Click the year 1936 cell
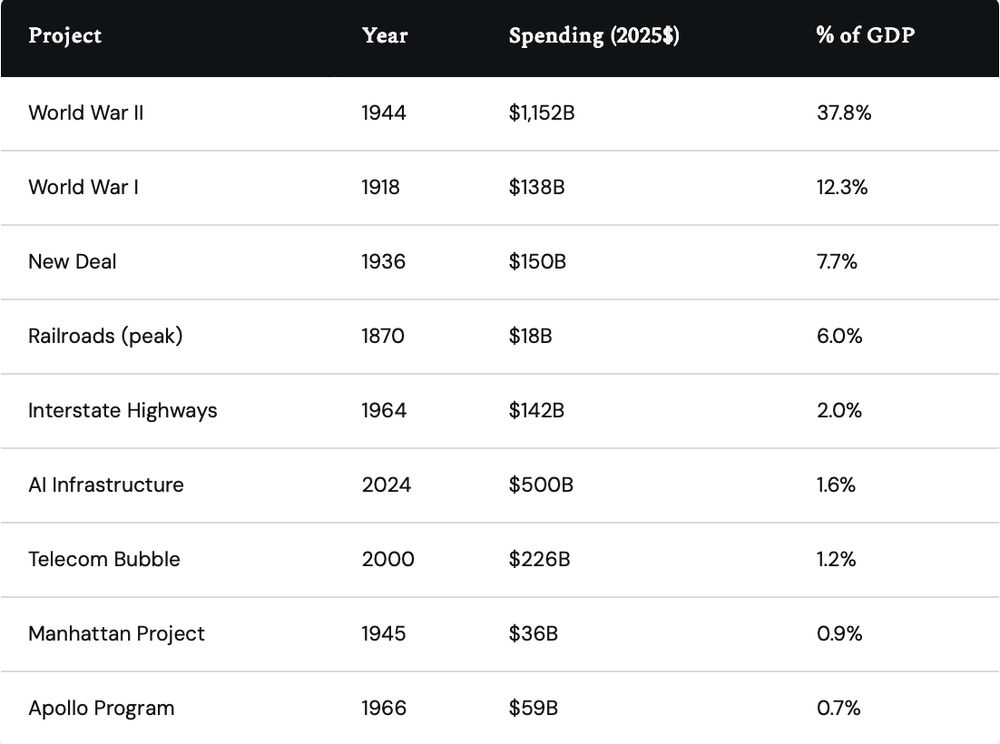Viewport: 1000px width, 744px height. [x=384, y=262]
